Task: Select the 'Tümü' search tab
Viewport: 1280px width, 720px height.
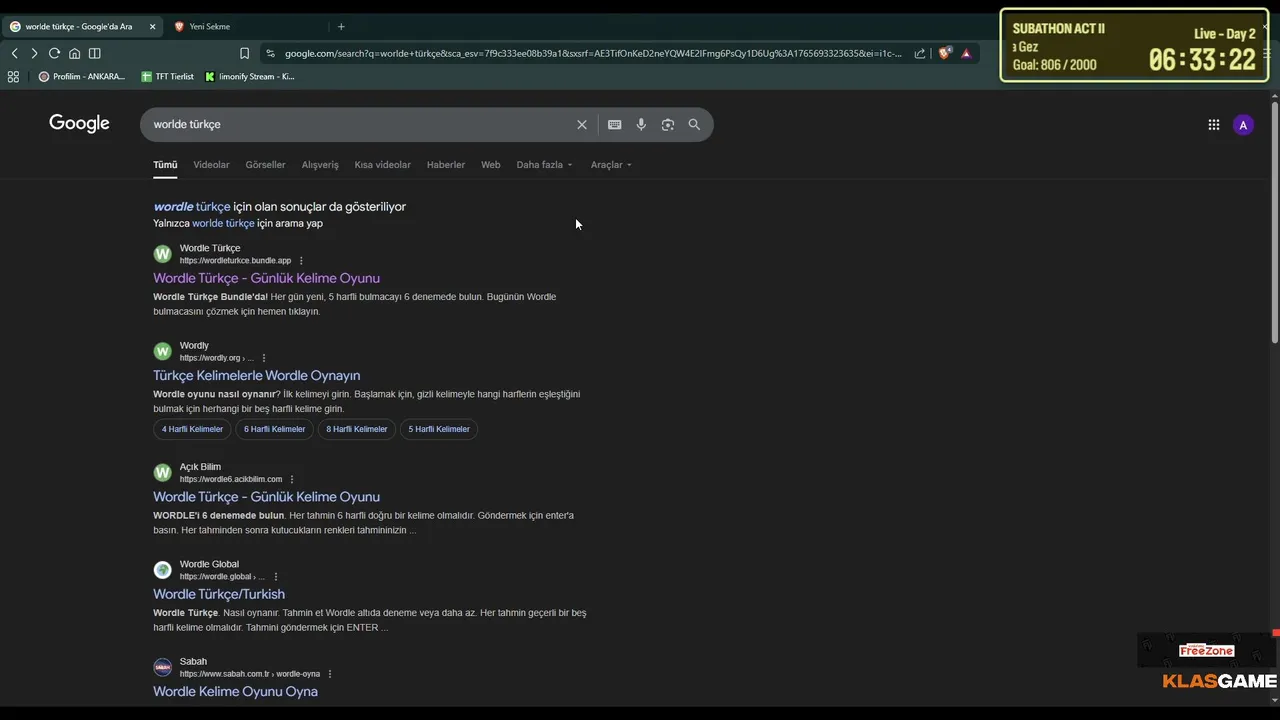Action: click(x=165, y=164)
